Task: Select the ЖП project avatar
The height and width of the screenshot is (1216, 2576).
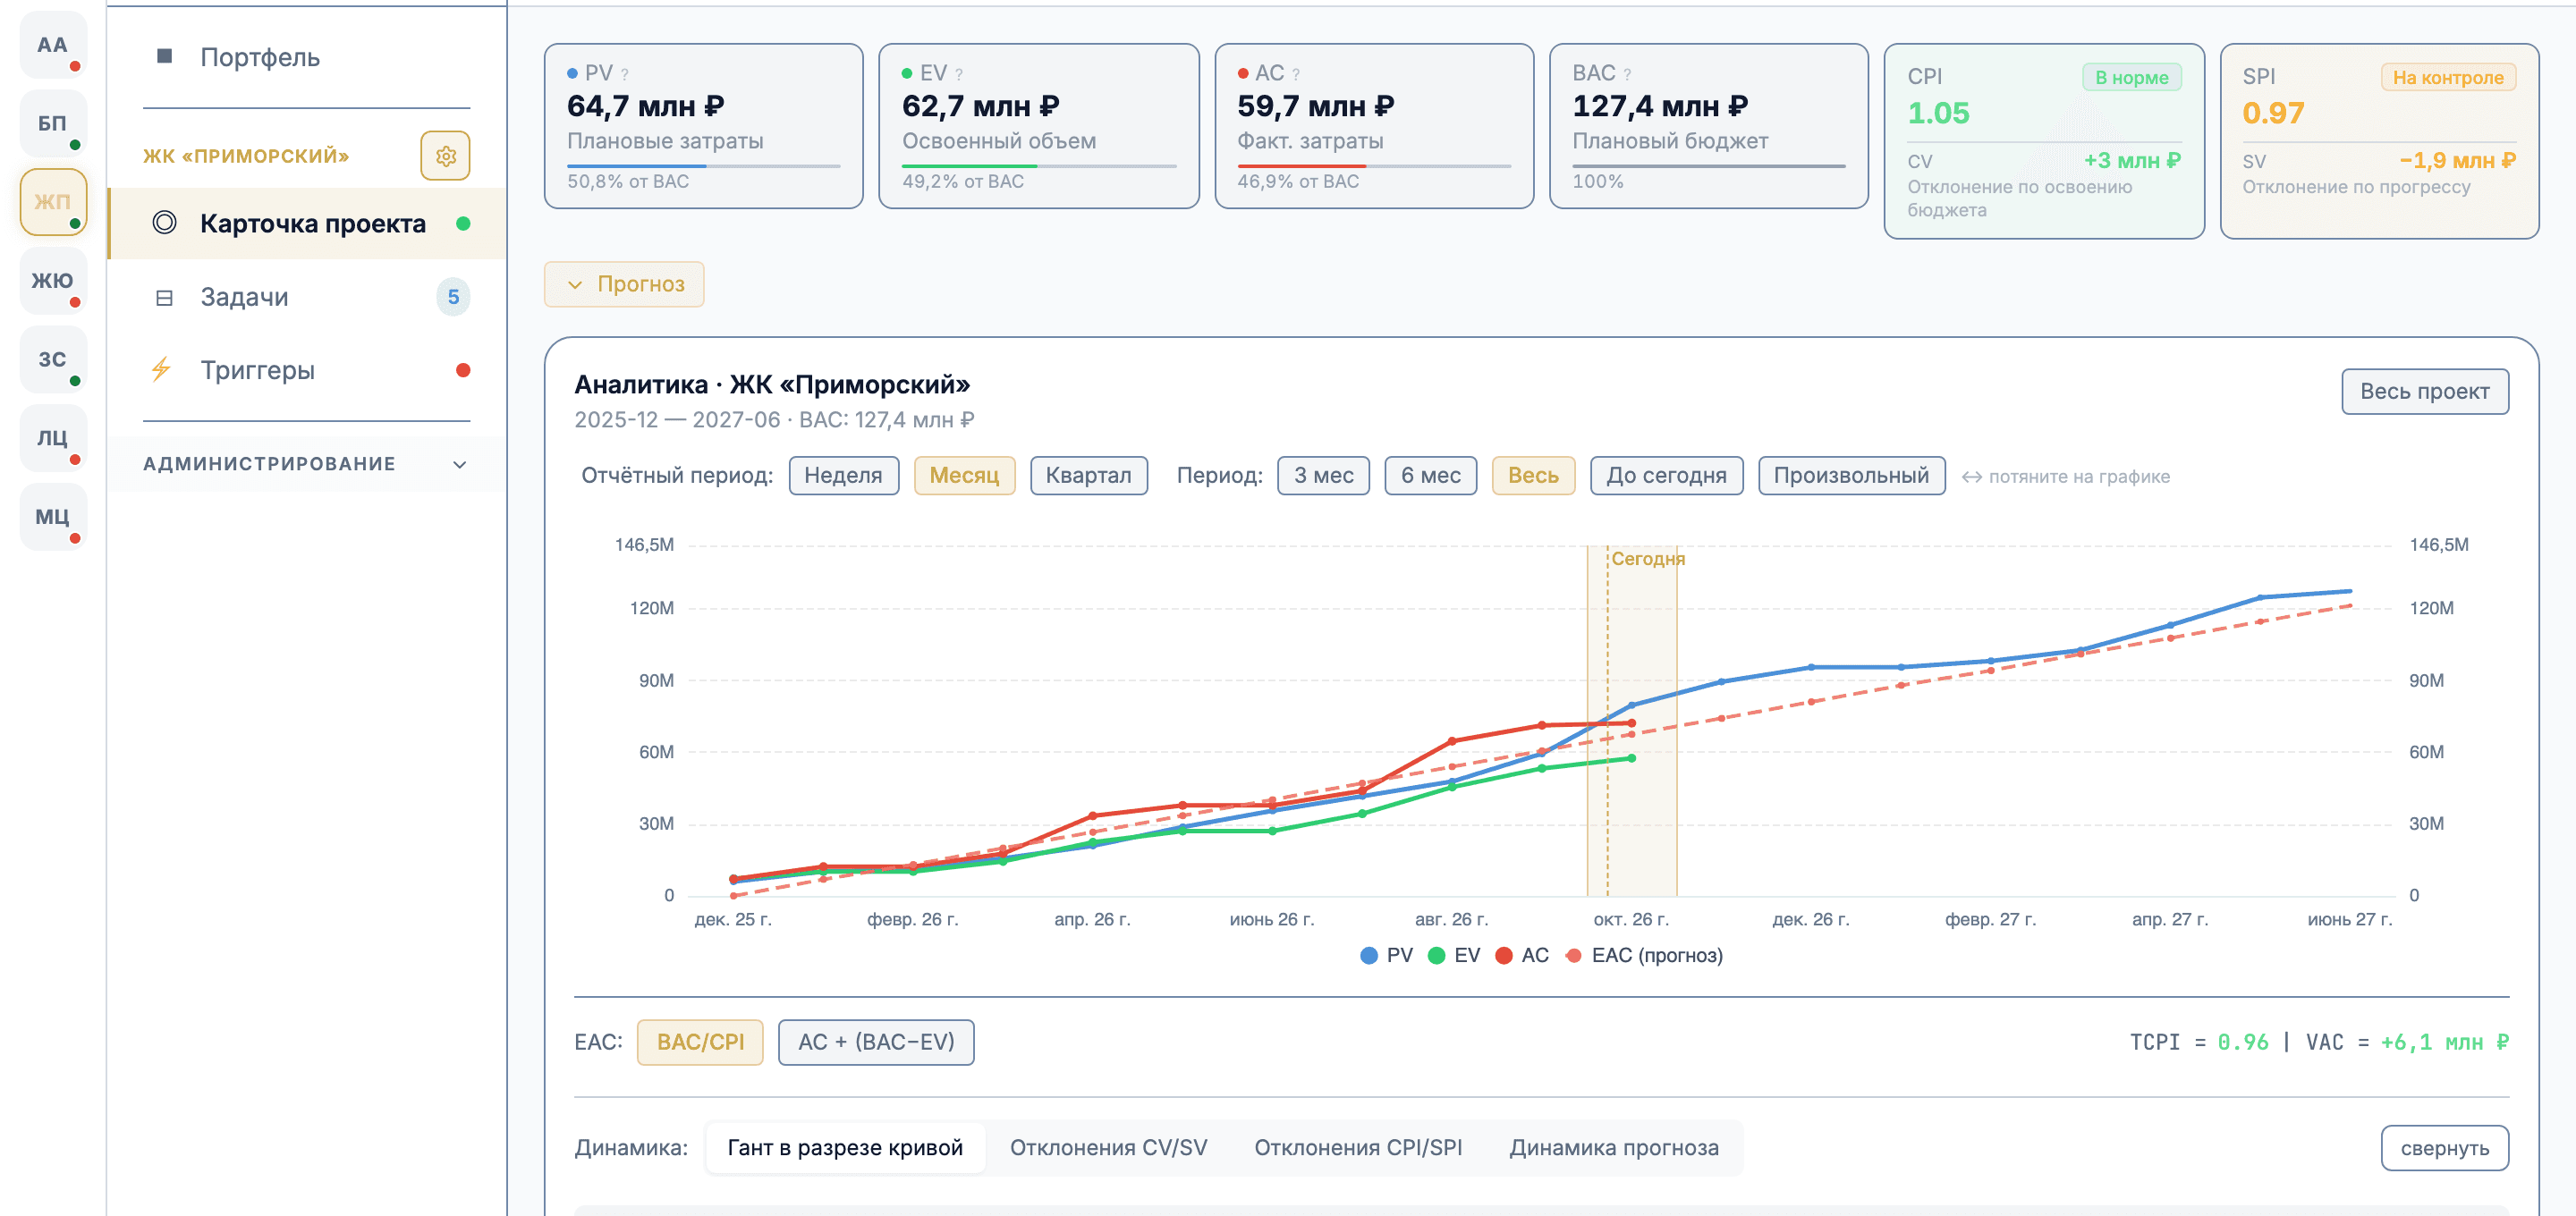Action: 53,202
